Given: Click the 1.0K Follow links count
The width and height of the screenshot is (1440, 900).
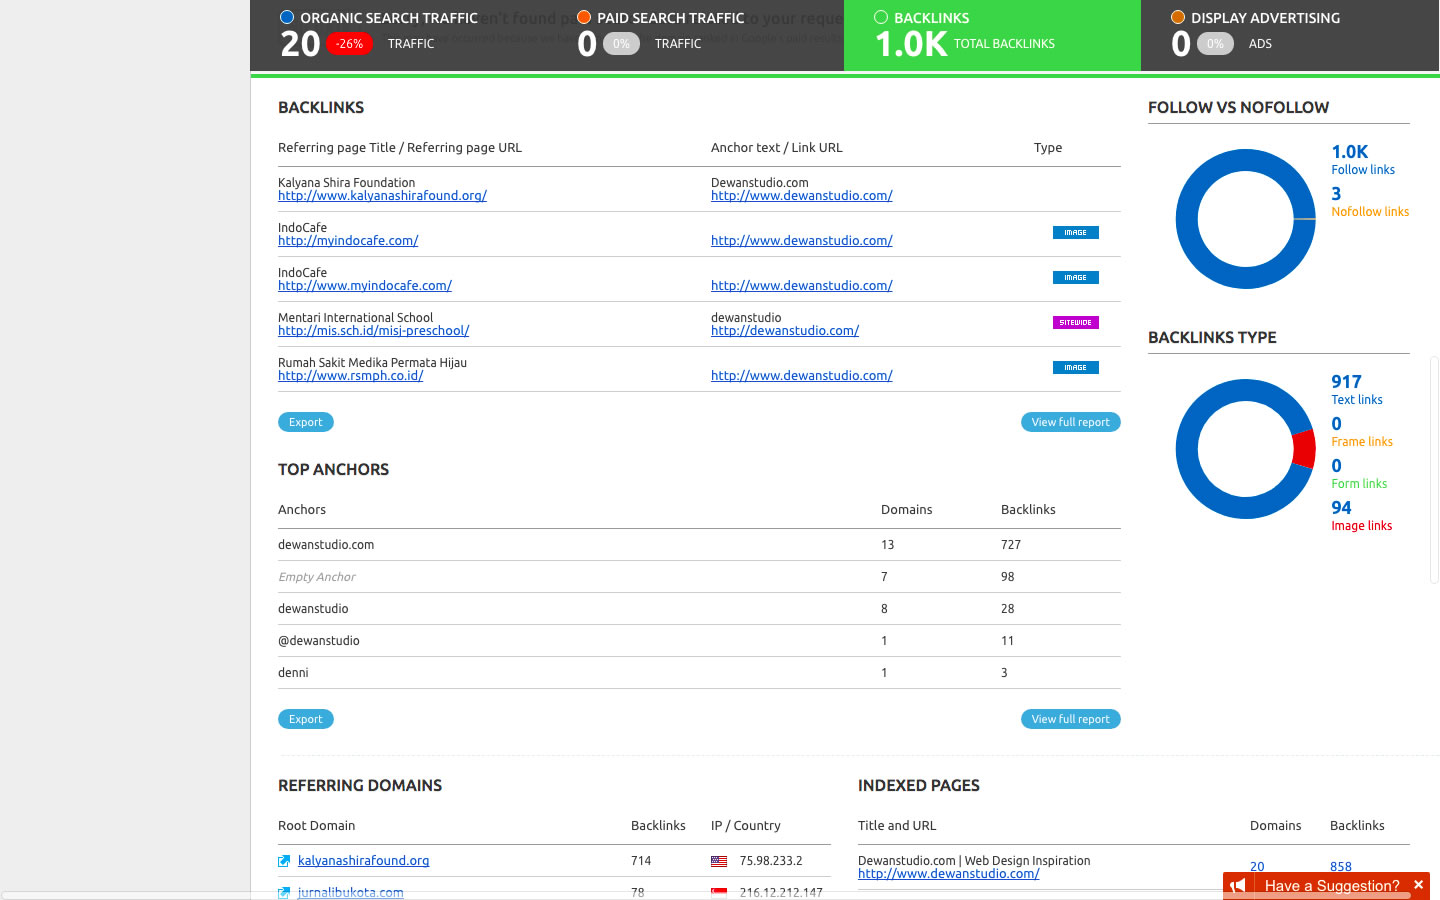Looking at the screenshot, I should point(1349,152).
